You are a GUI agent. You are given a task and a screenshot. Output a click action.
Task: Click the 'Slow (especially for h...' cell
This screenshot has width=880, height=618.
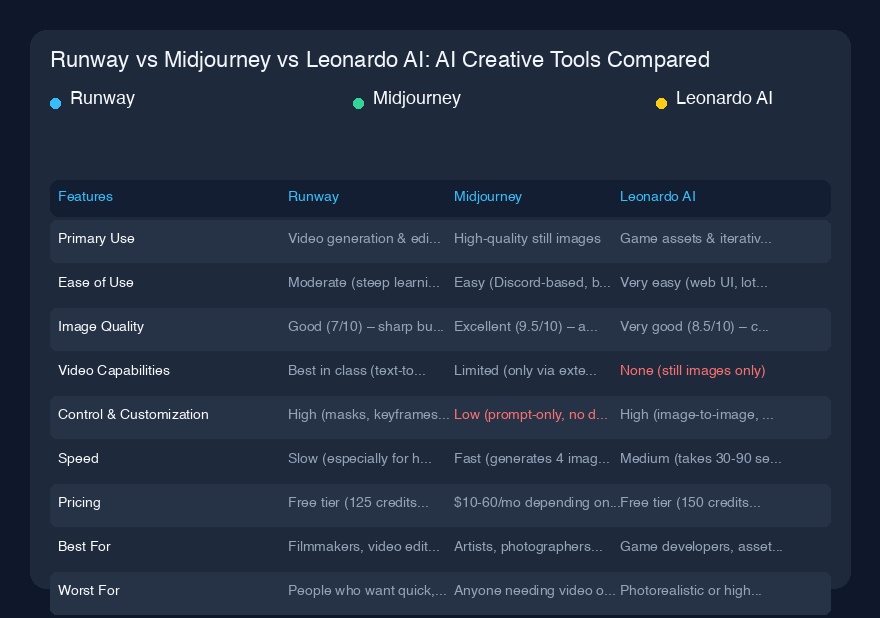pyautogui.click(x=360, y=459)
